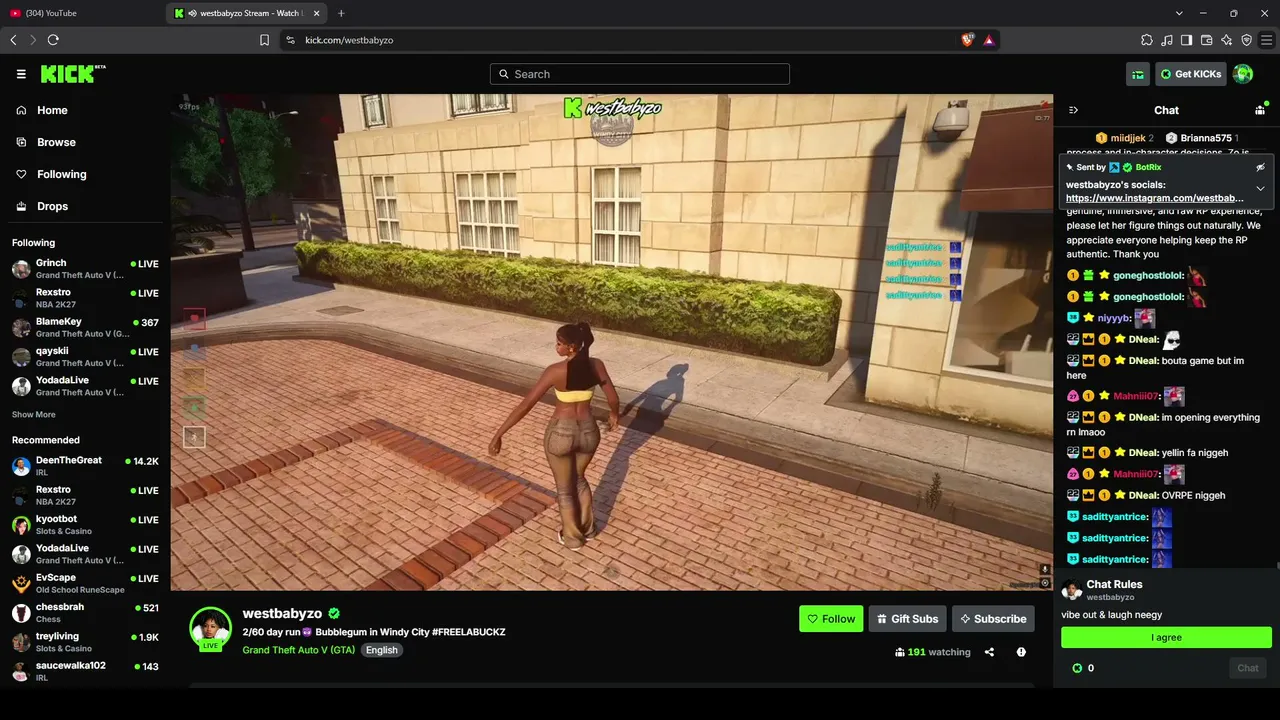Click the Kick search field
The width and height of the screenshot is (1280, 720).
(640, 74)
